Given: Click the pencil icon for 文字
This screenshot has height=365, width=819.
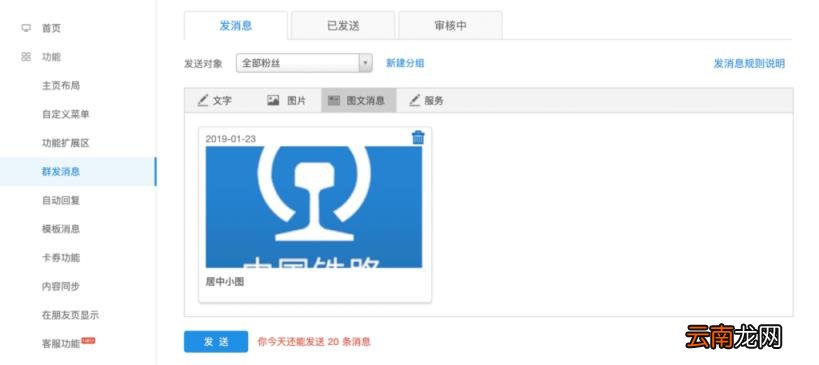Looking at the screenshot, I should point(203,100).
